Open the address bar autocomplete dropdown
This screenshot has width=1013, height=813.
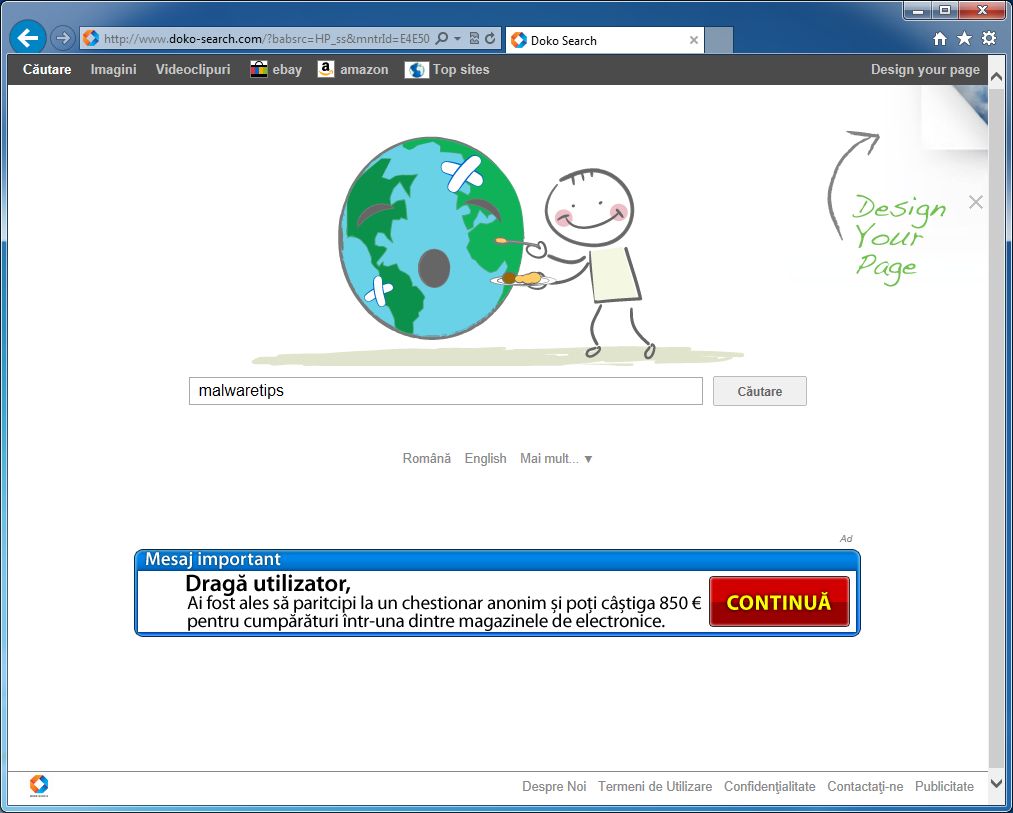pyautogui.click(x=456, y=38)
